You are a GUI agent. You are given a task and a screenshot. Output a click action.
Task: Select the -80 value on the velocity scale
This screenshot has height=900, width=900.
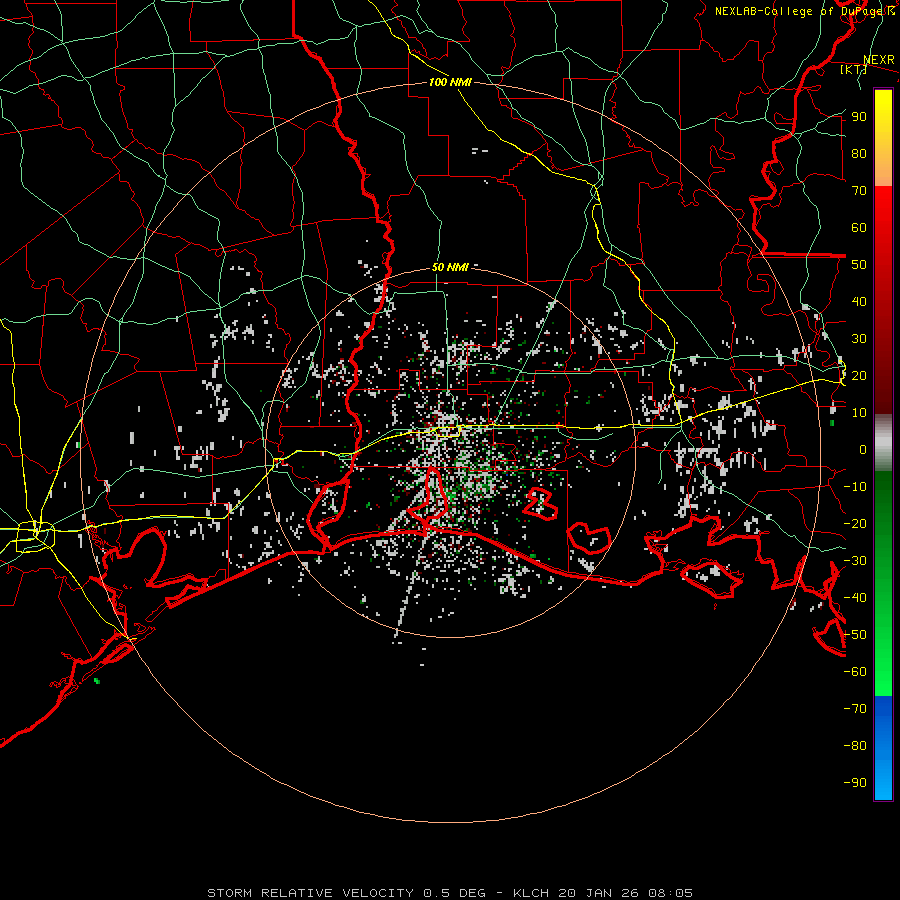855,746
